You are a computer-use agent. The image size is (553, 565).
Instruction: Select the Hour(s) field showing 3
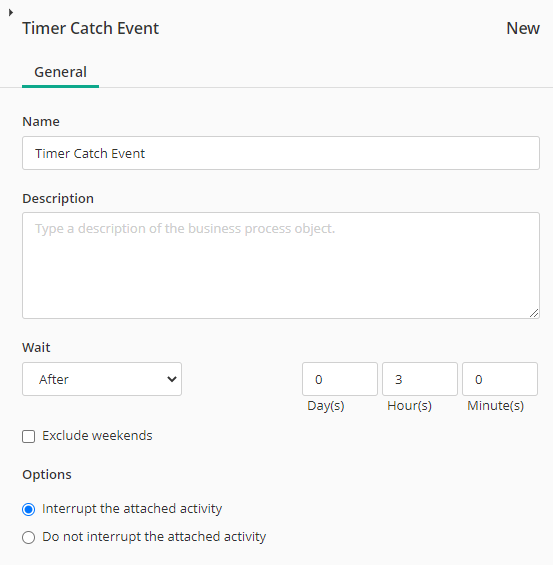pos(420,379)
